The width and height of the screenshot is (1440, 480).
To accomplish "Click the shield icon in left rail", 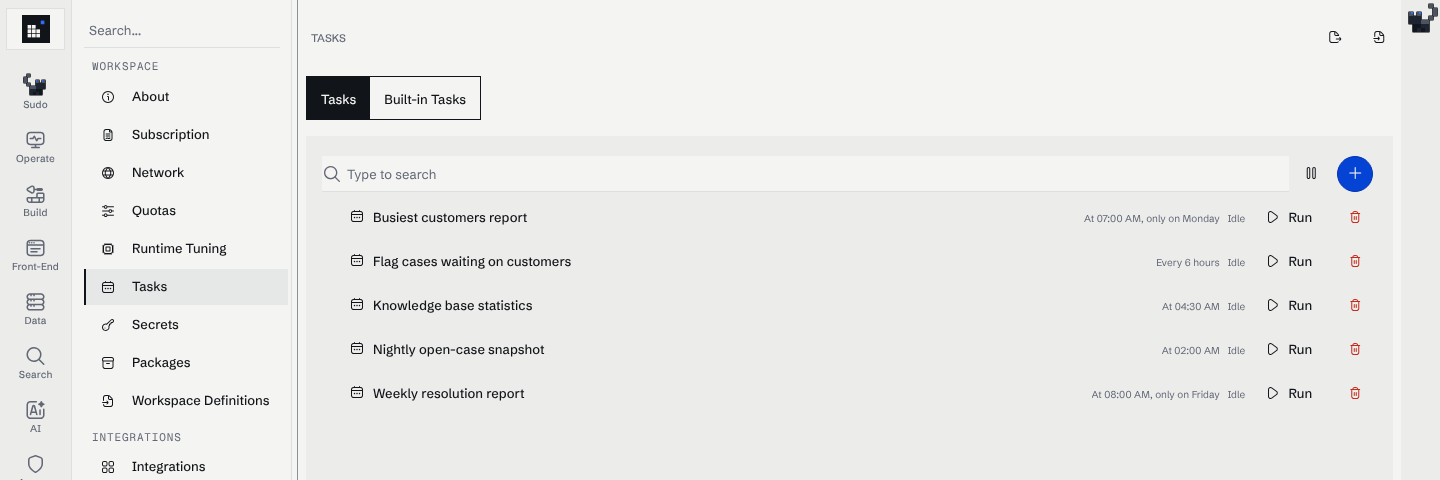I will click(35, 464).
